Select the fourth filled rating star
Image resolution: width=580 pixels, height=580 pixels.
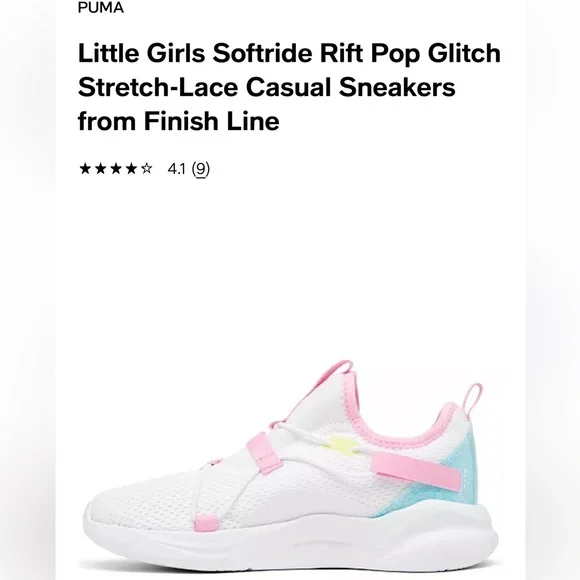[x=131, y=169]
